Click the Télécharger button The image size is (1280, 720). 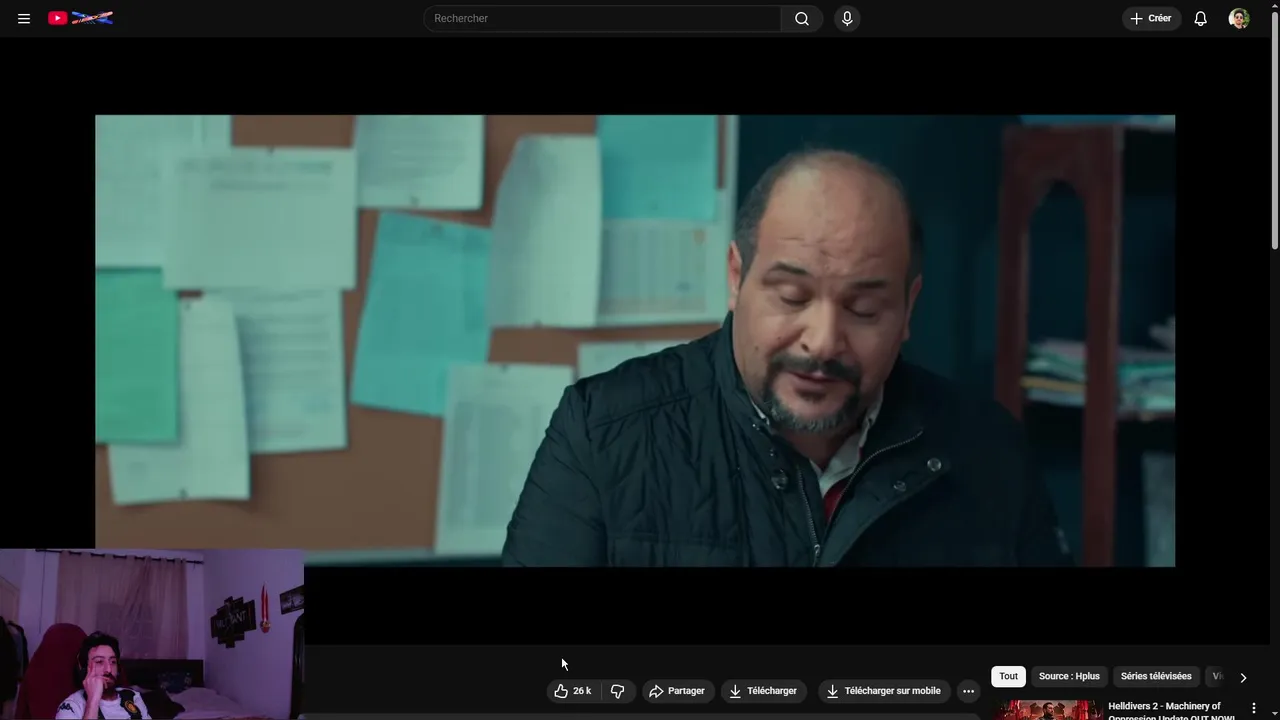click(763, 691)
